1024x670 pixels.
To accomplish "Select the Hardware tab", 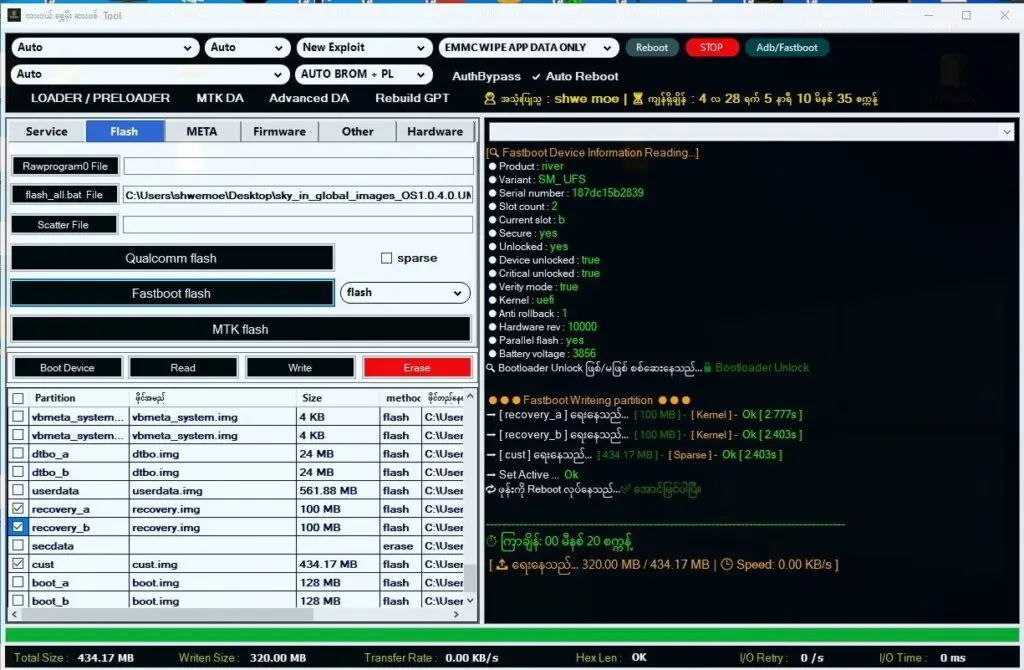I will pyautogui.click(x=435, y=131).
